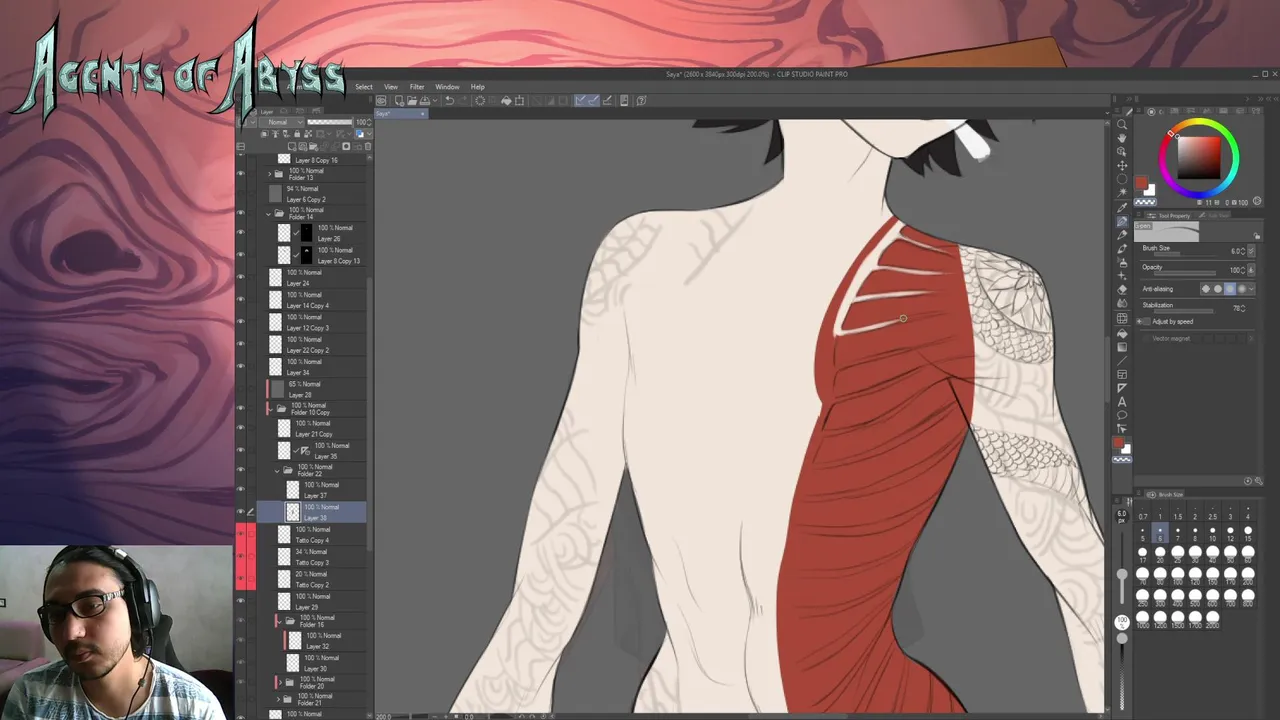Toggle Snap to Ruler in command bar
1280x720 pixels.
[581, 100]
